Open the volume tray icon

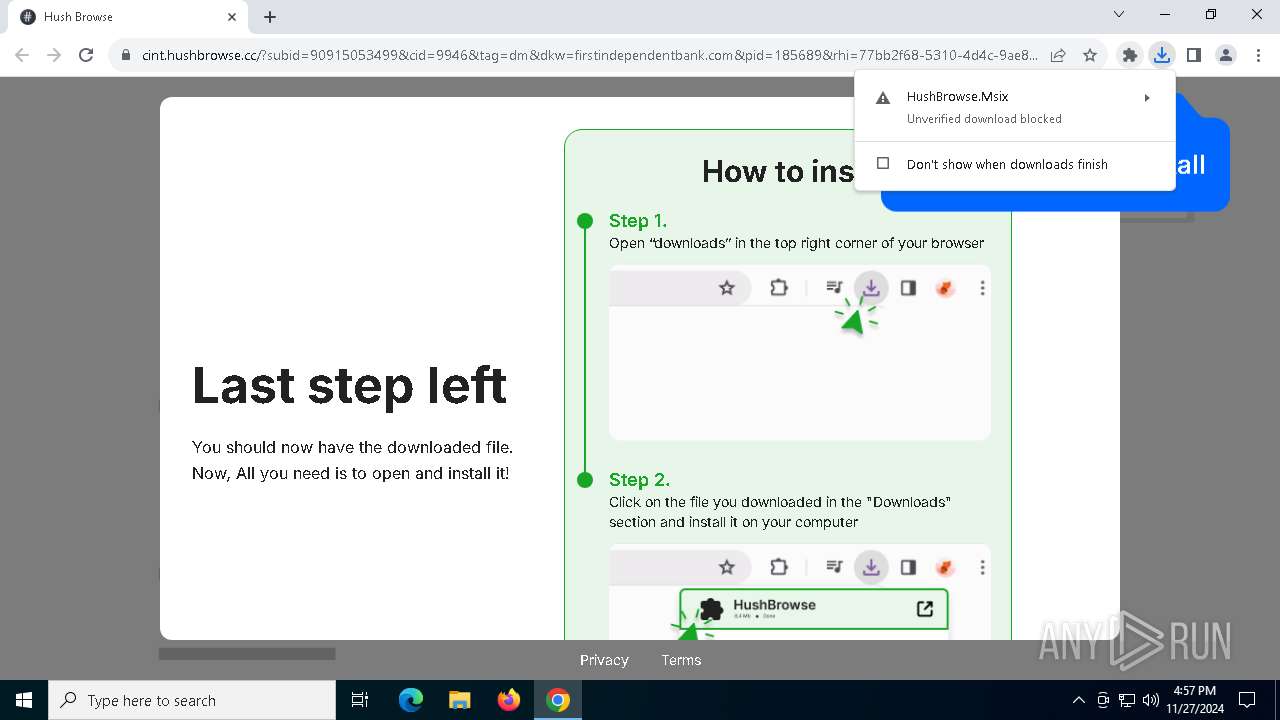[x=1150, y=700]
